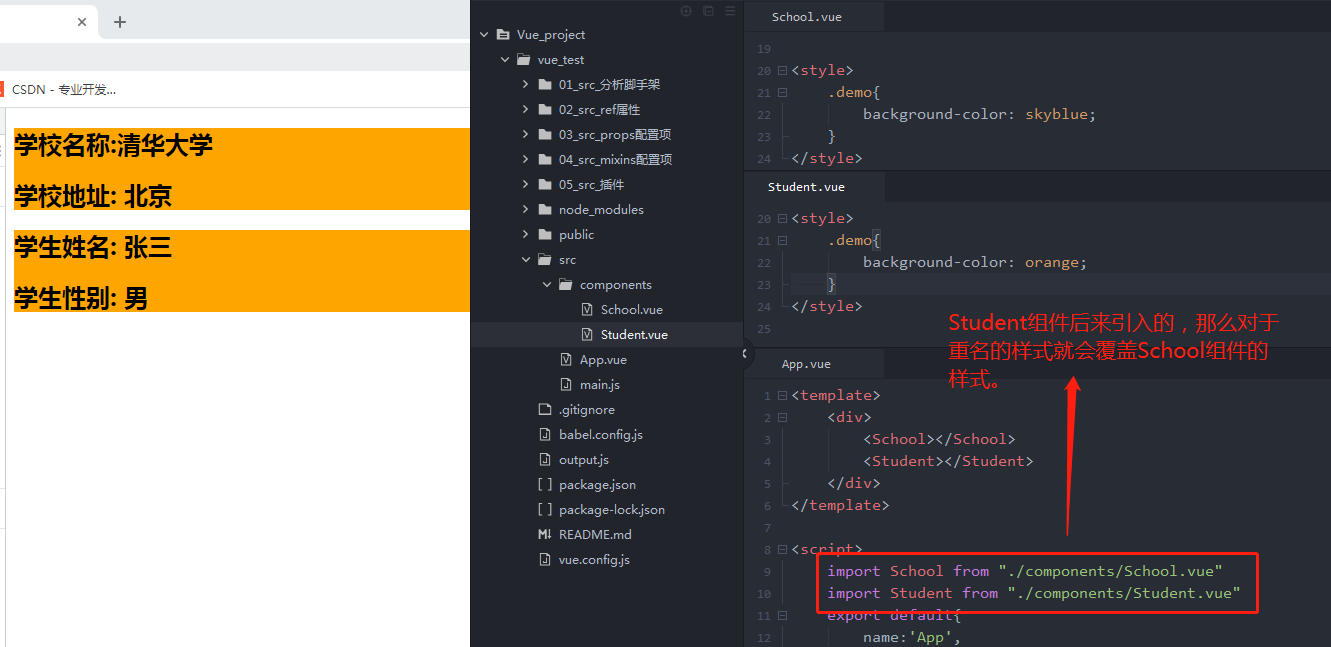Open School.vue from the components tree

[x=631, y=310]
